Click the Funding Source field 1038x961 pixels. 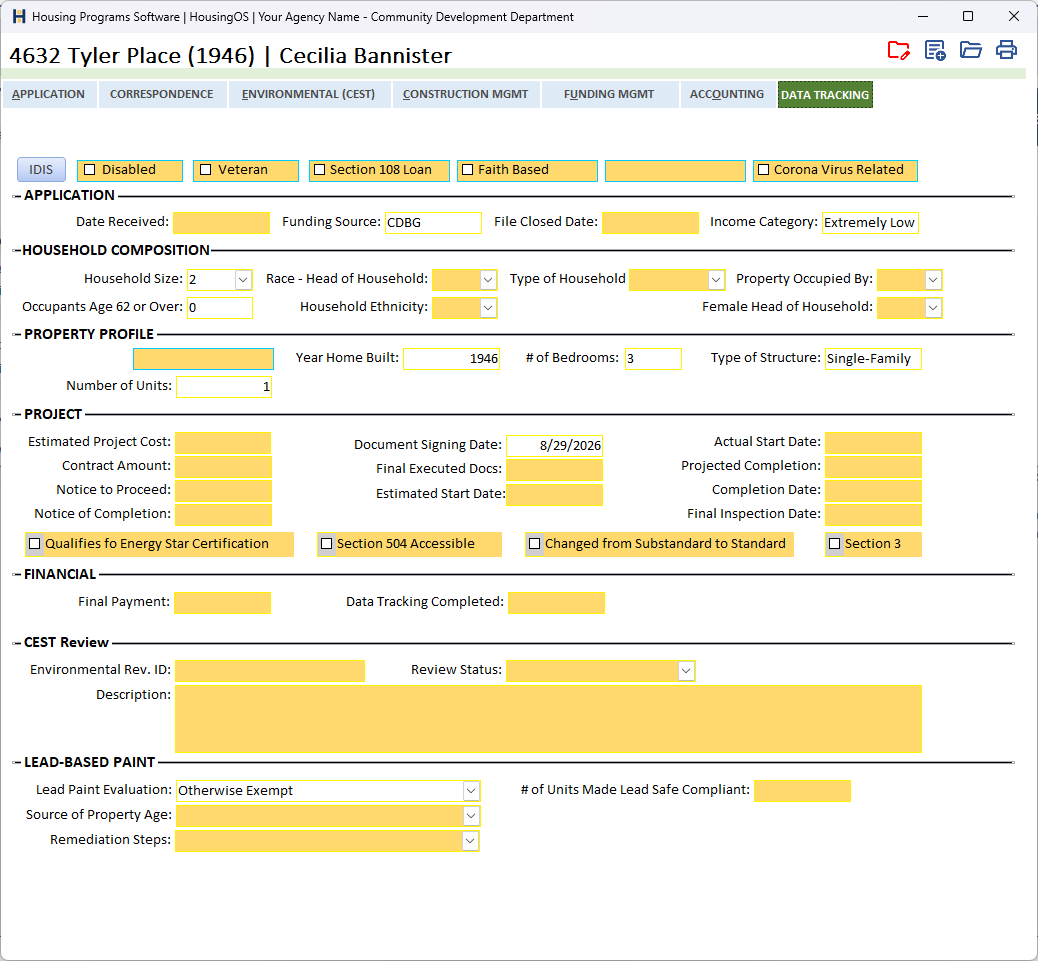point(433,223)
